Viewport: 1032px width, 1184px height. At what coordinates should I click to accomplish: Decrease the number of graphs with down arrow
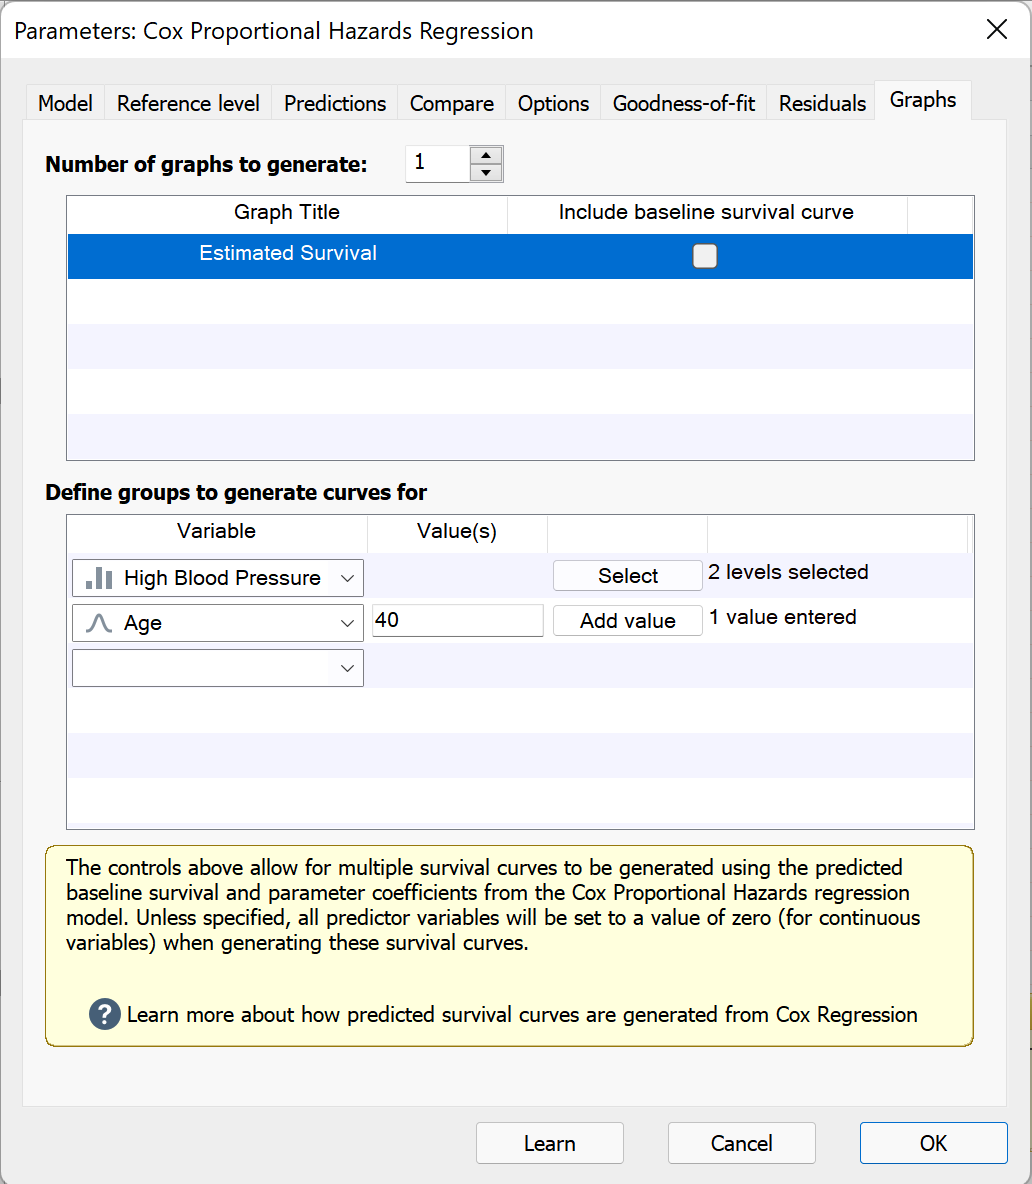pyautogui.click(x=486, y=172)
